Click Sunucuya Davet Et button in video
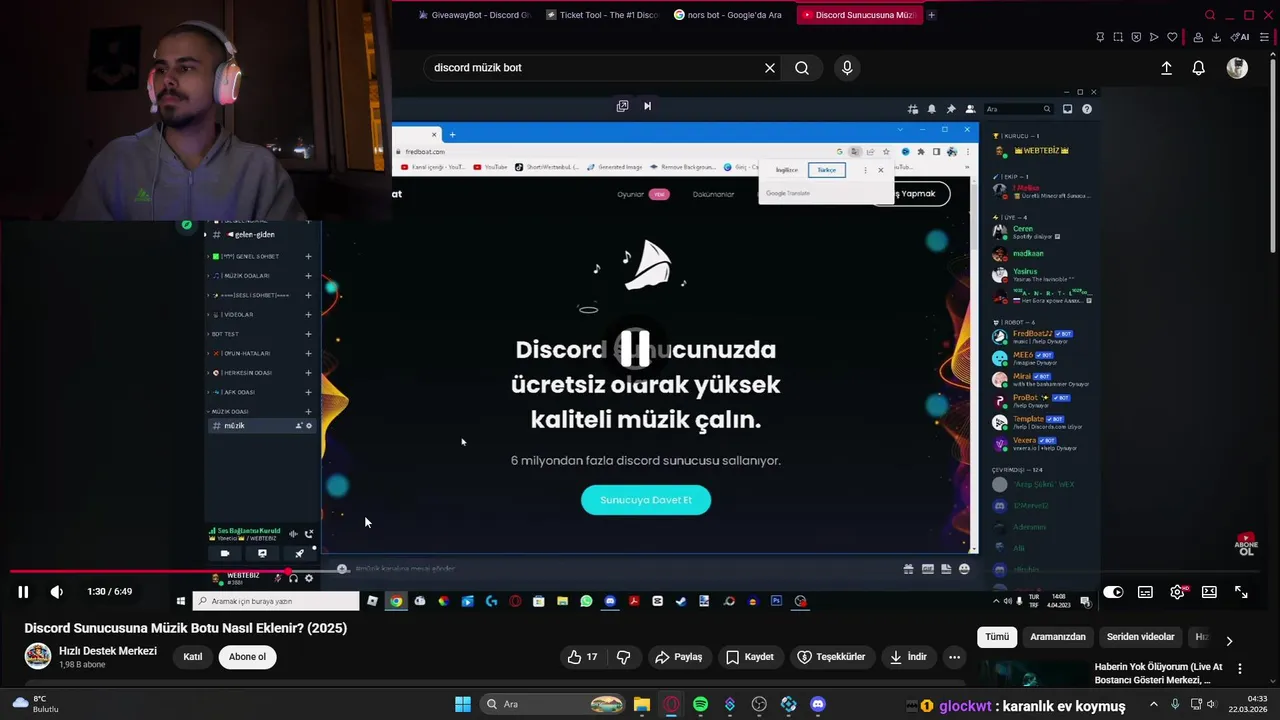The image size is (1280, 720). (x=646, y=500)
